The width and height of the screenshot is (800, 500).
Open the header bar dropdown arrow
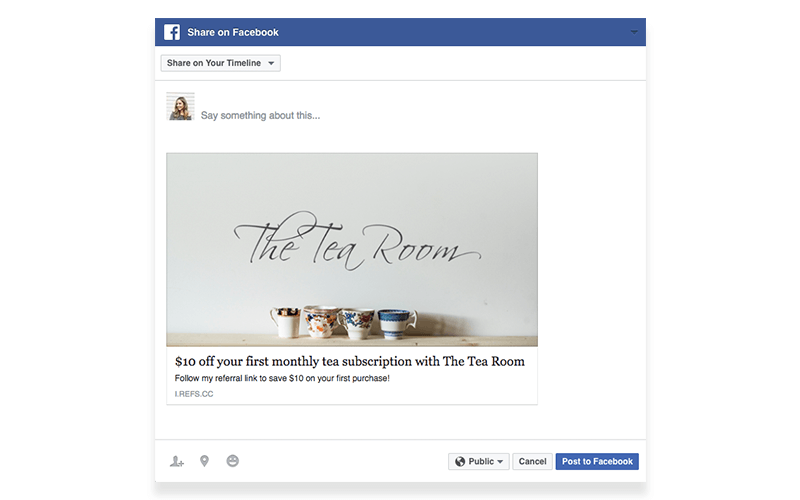coord(634,32)
